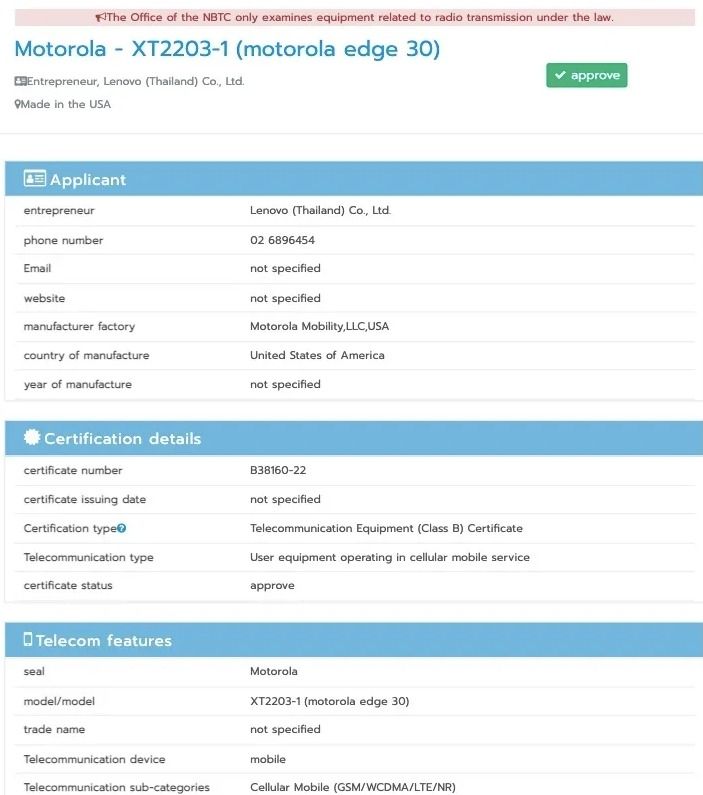Click the green approve button
Viewport: 703px width, 795px height.
tap(586, 75)
